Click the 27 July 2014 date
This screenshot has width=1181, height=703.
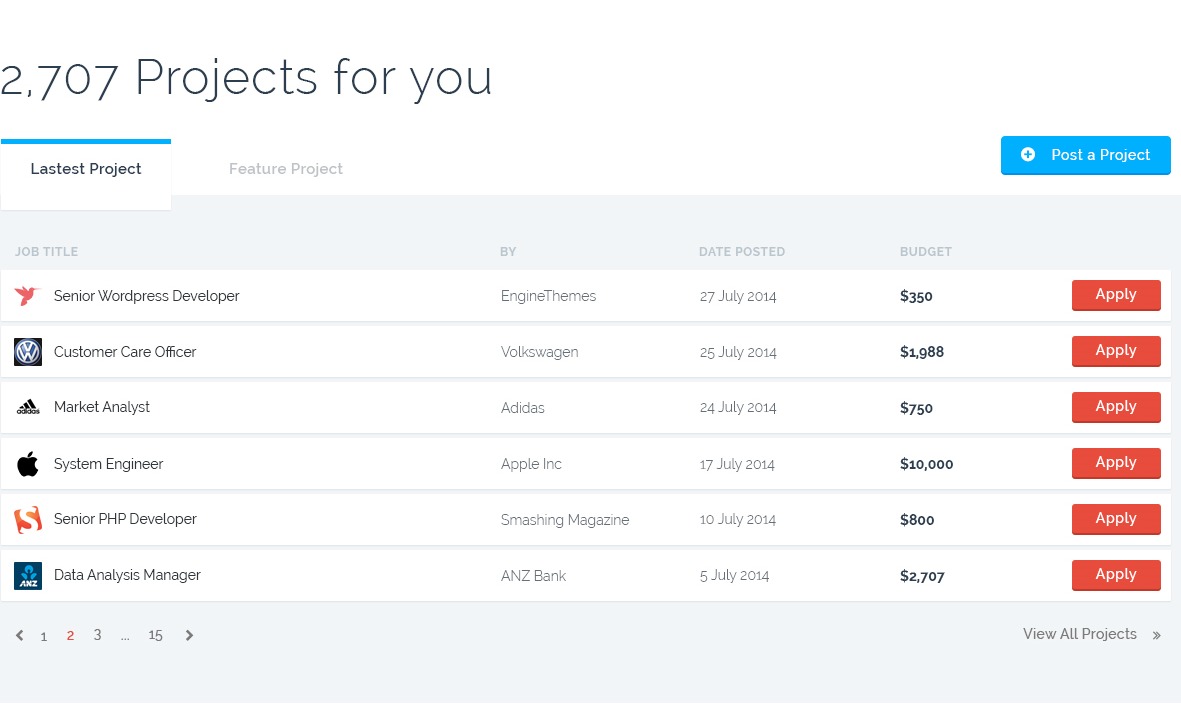point(737,296)
